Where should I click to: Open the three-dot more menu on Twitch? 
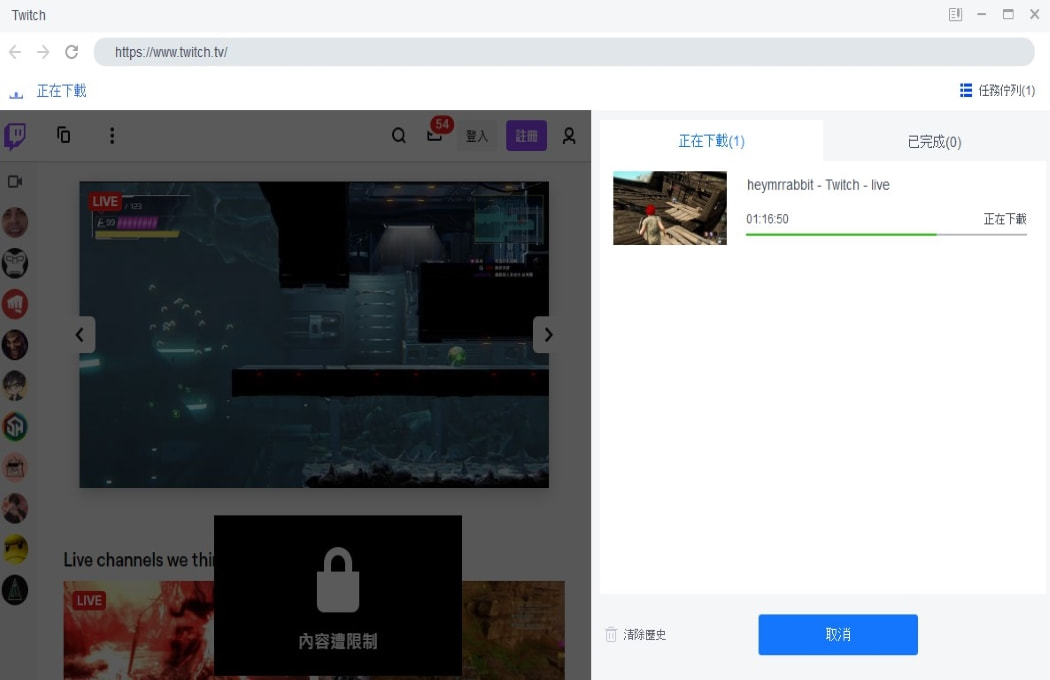112,136
